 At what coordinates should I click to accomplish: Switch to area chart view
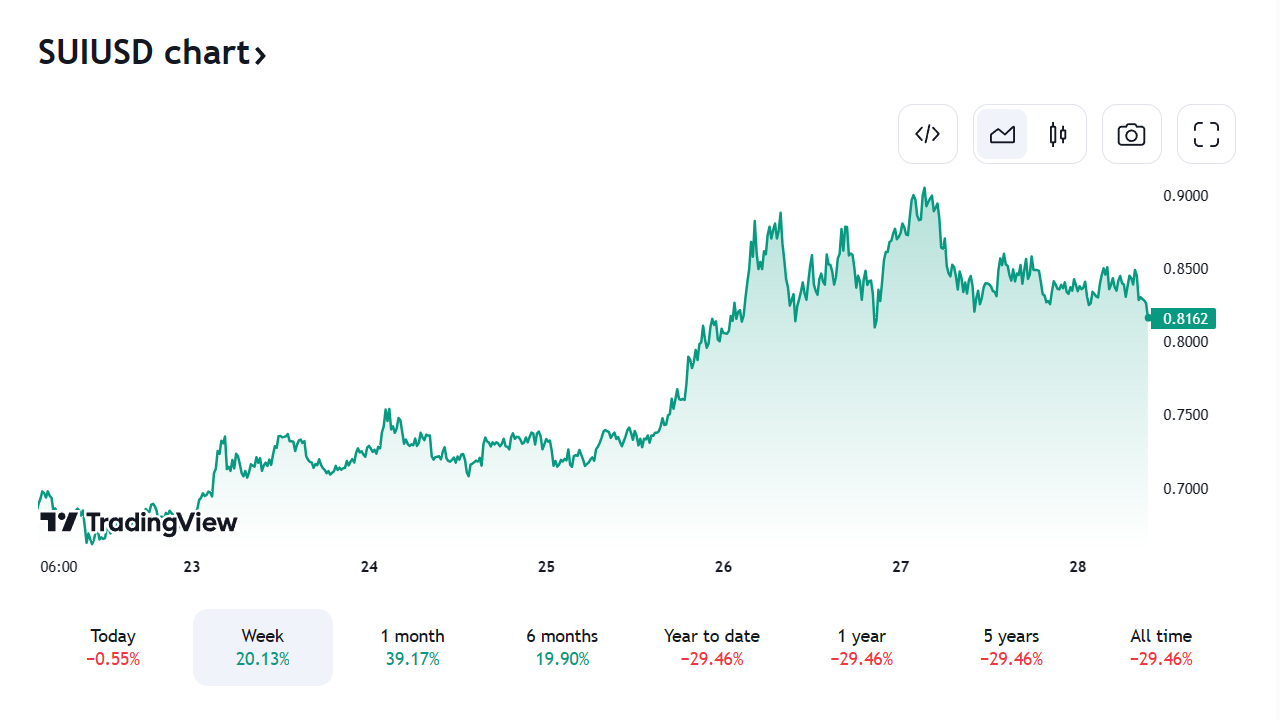click(x=1002, y=134)
